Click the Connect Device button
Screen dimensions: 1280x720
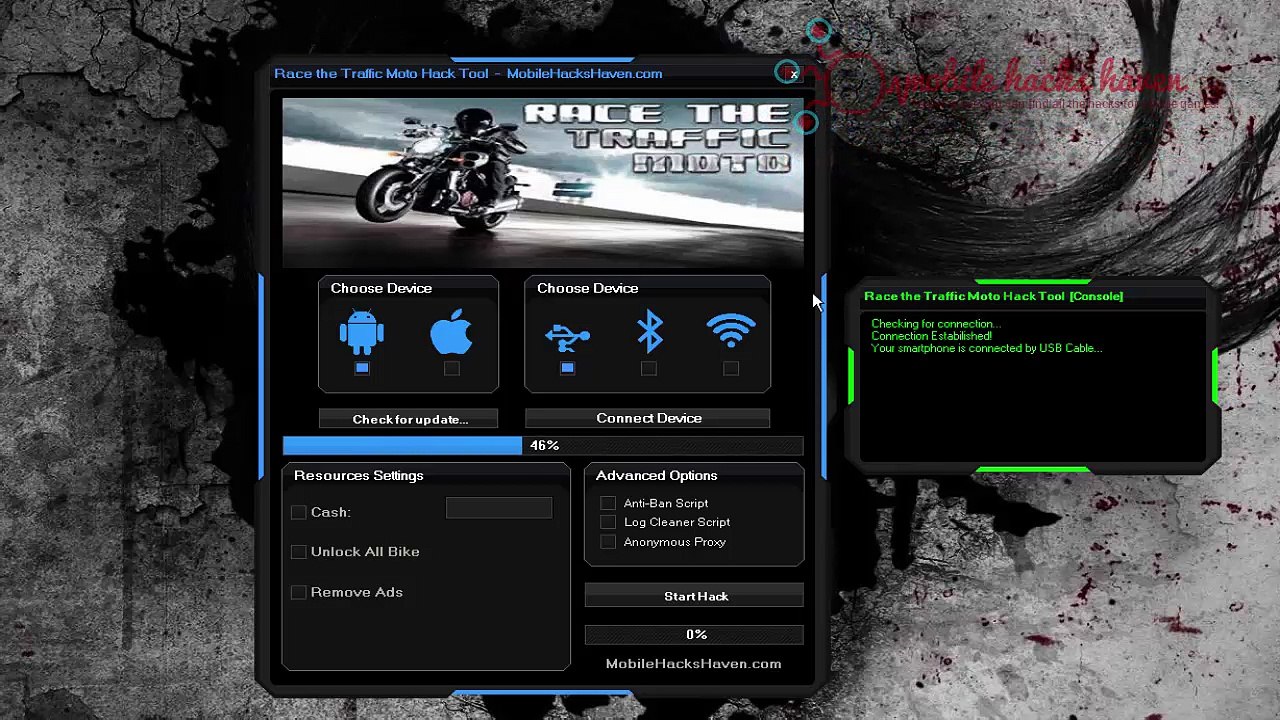click(648, 418)
